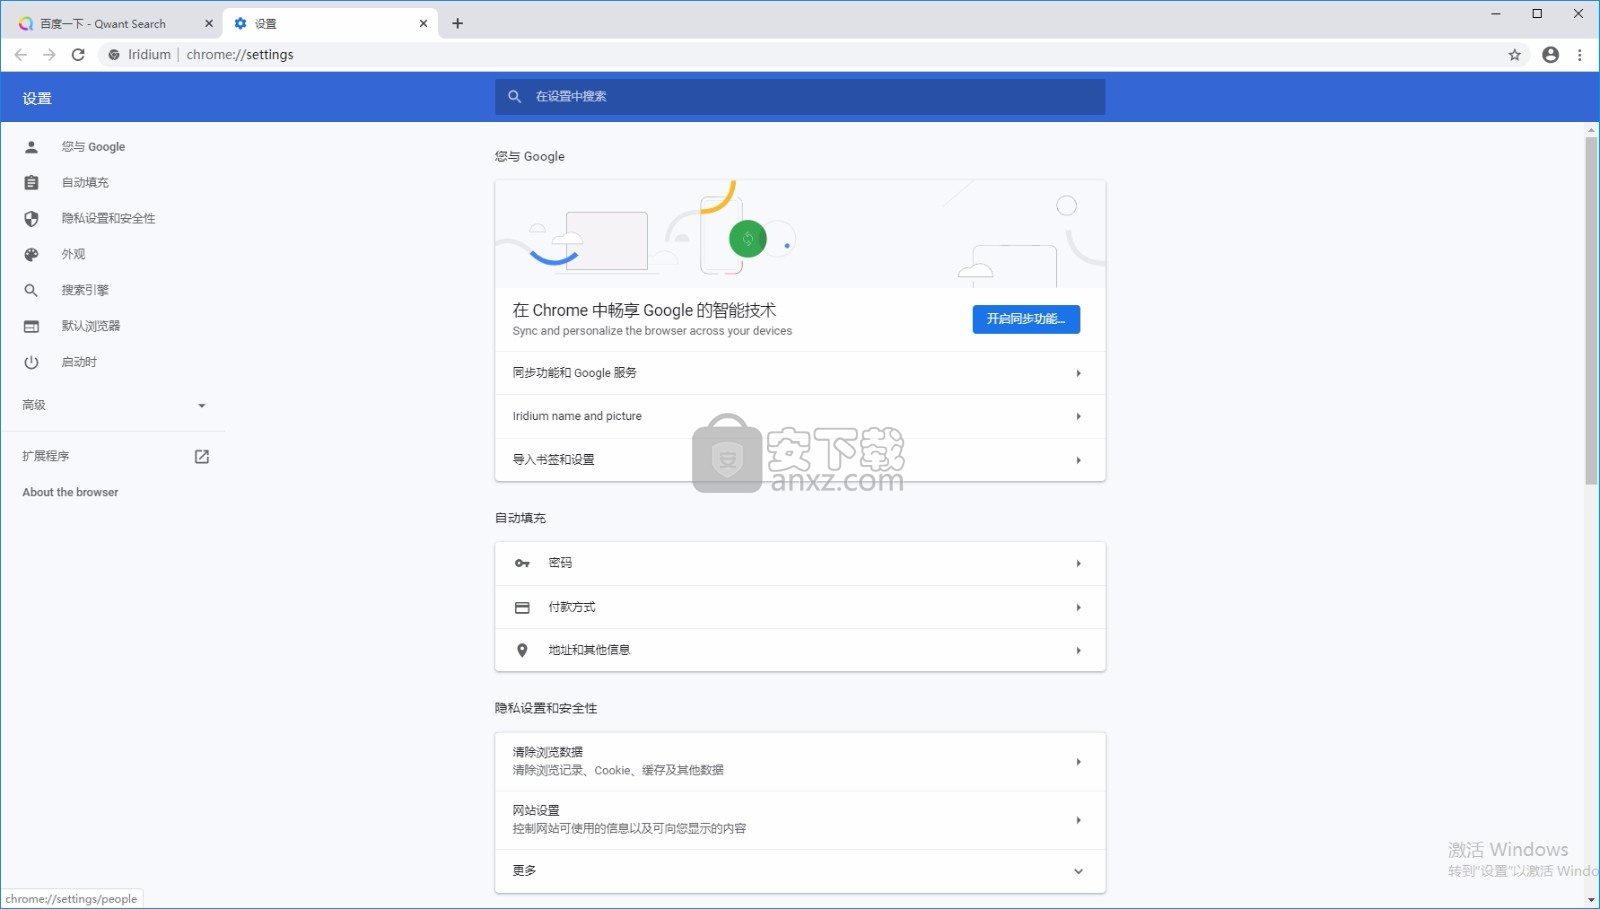
Task: Click the browser window icon for 默认浏览器
Action: [x=31, y=327]
